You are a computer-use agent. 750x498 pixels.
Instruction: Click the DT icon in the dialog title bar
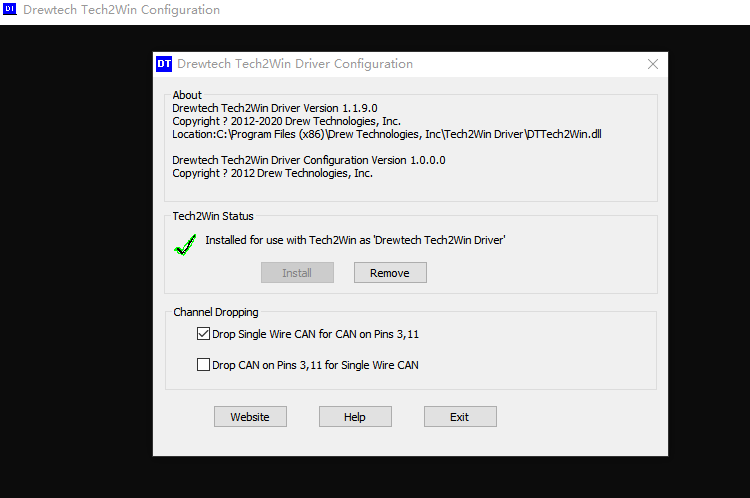coord(164,64)
